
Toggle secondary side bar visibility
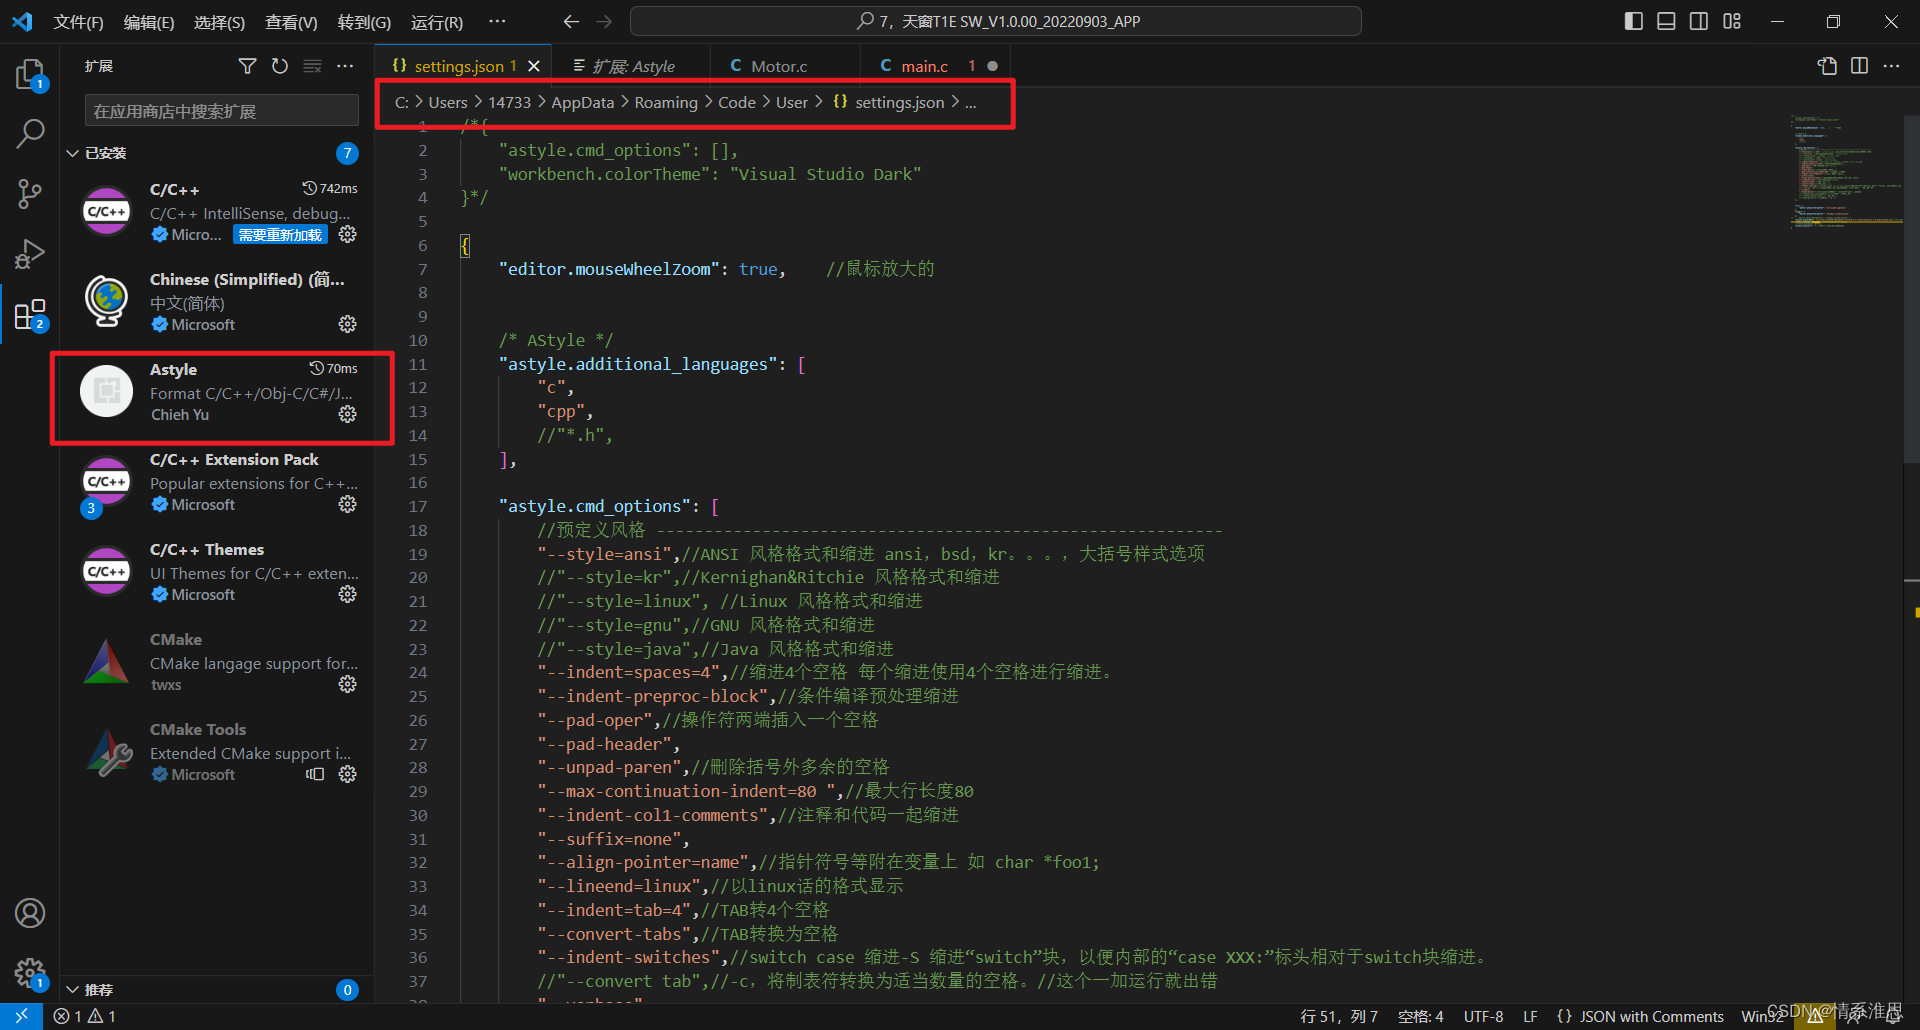click(1699, 21)
